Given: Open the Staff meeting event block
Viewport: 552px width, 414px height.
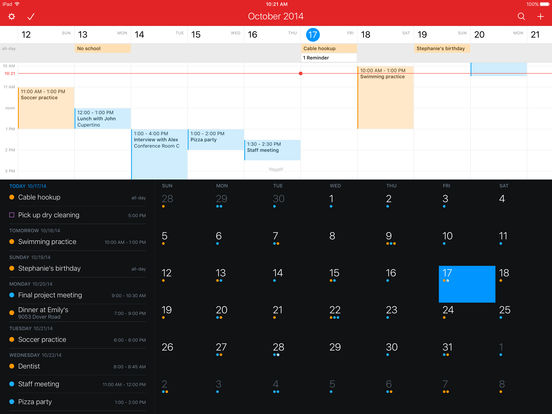Looking at the screenshot, I should tap(272, 150).
